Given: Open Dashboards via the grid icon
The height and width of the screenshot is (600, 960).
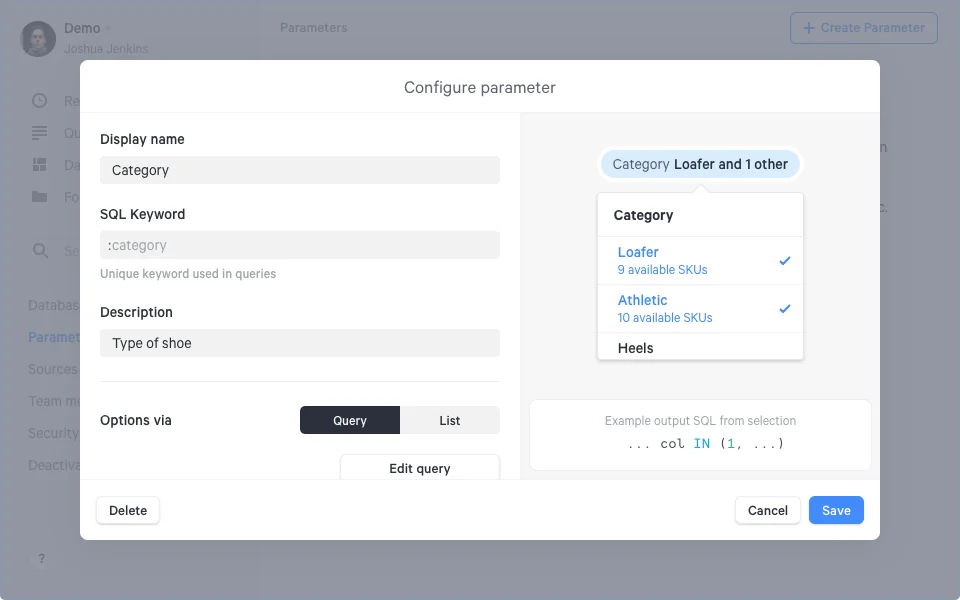Looking at the screenshot, I should click(x=40, y=164).
